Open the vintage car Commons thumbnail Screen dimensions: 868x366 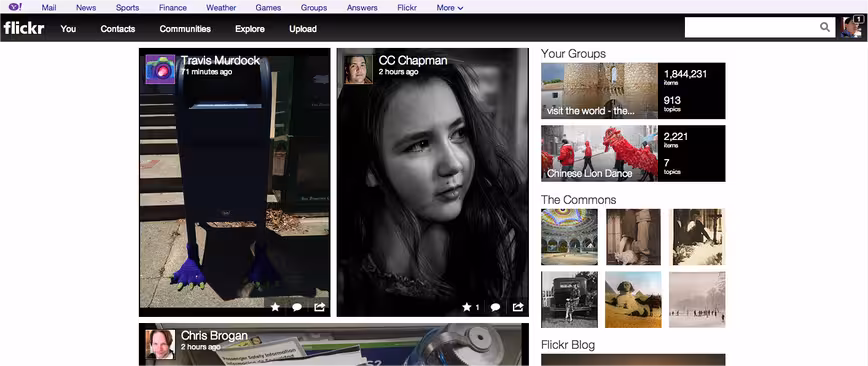pyautogui.click(x=569, y=300)
